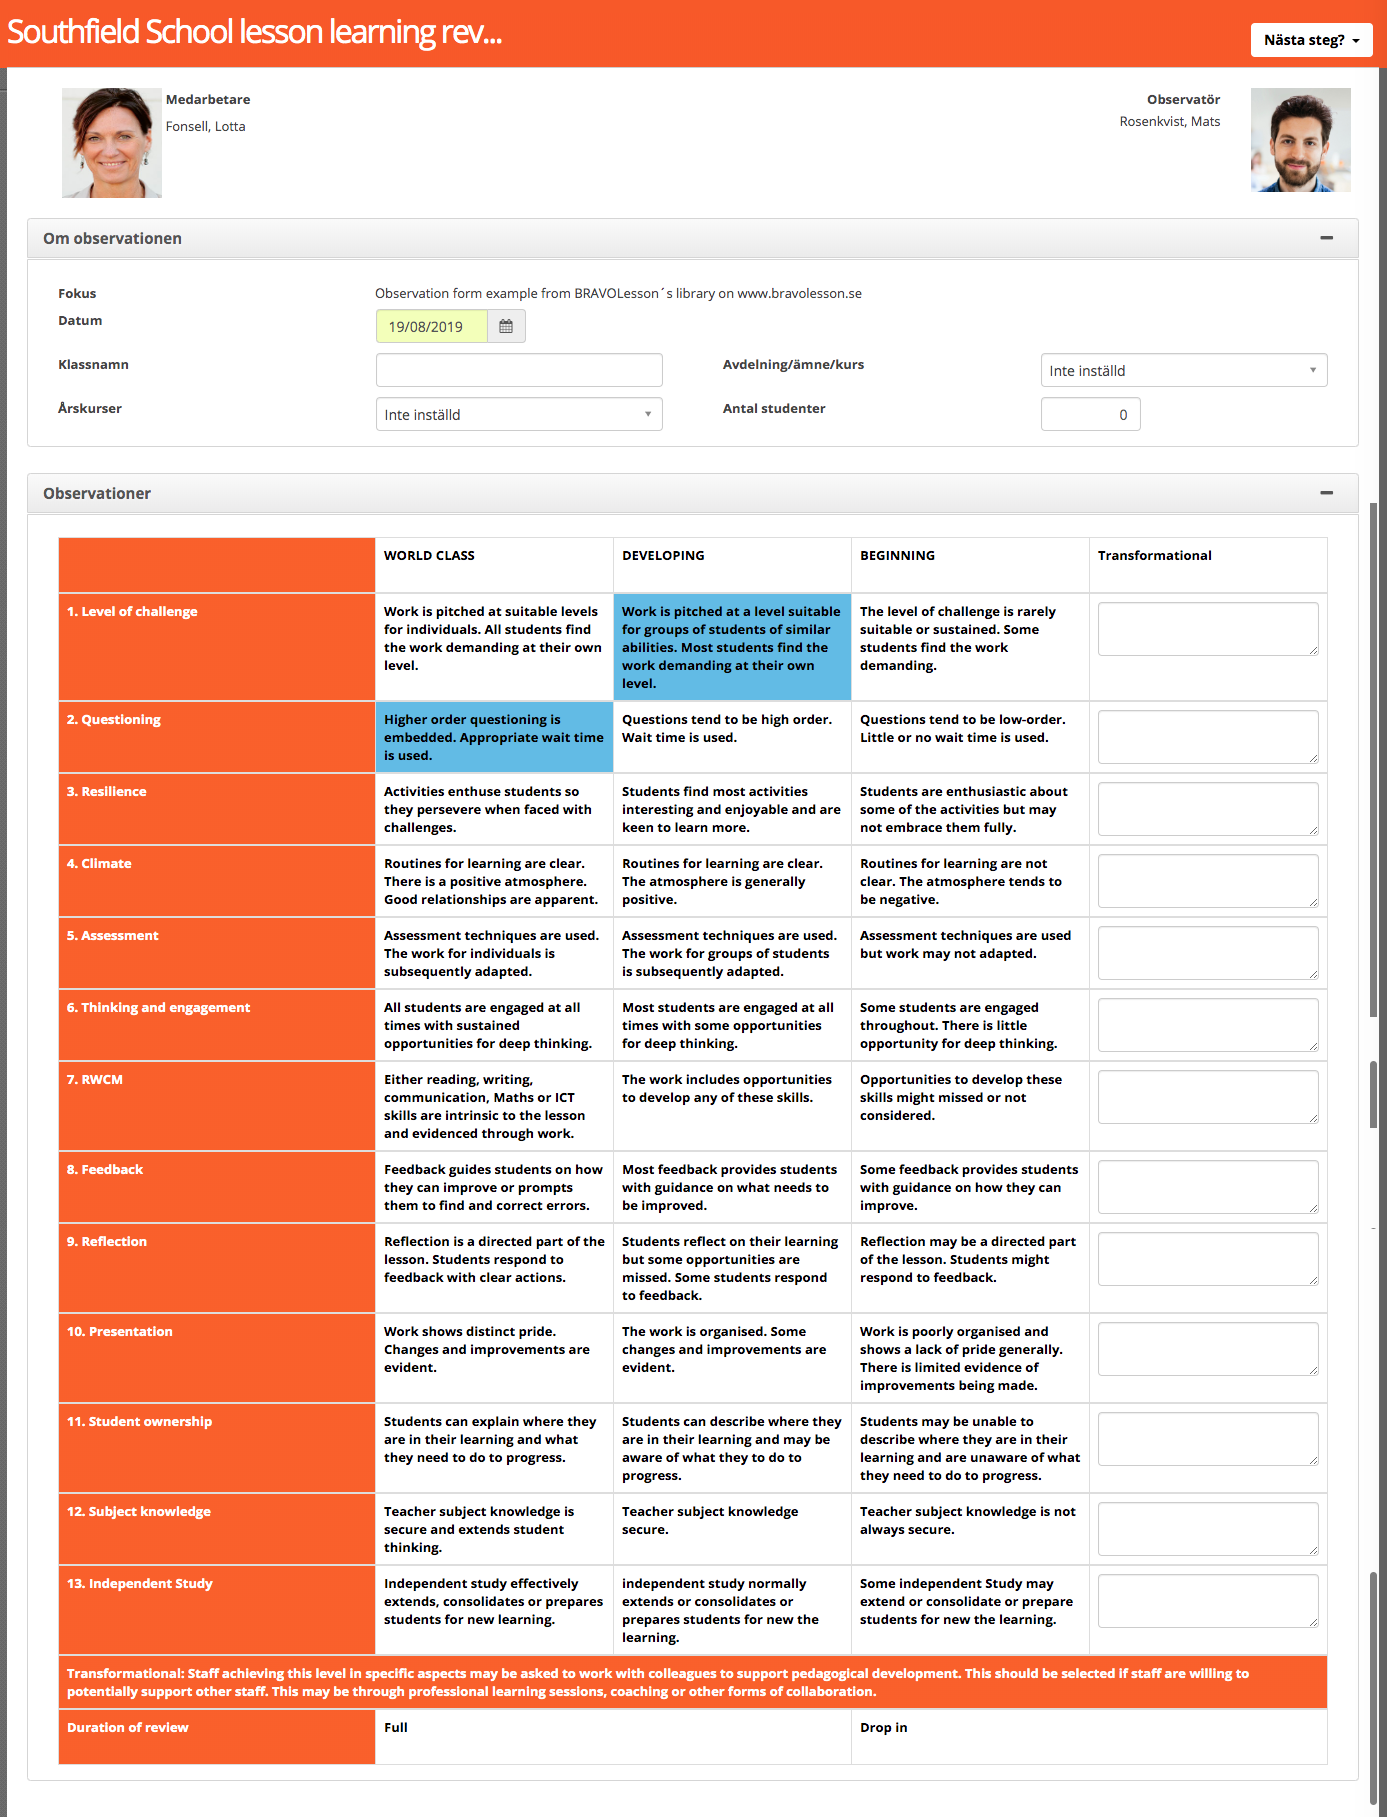This screenshot has width=1387, height=1817.
Task: Click Transformational text box for Resilience
Action: tap(1207, 809)
